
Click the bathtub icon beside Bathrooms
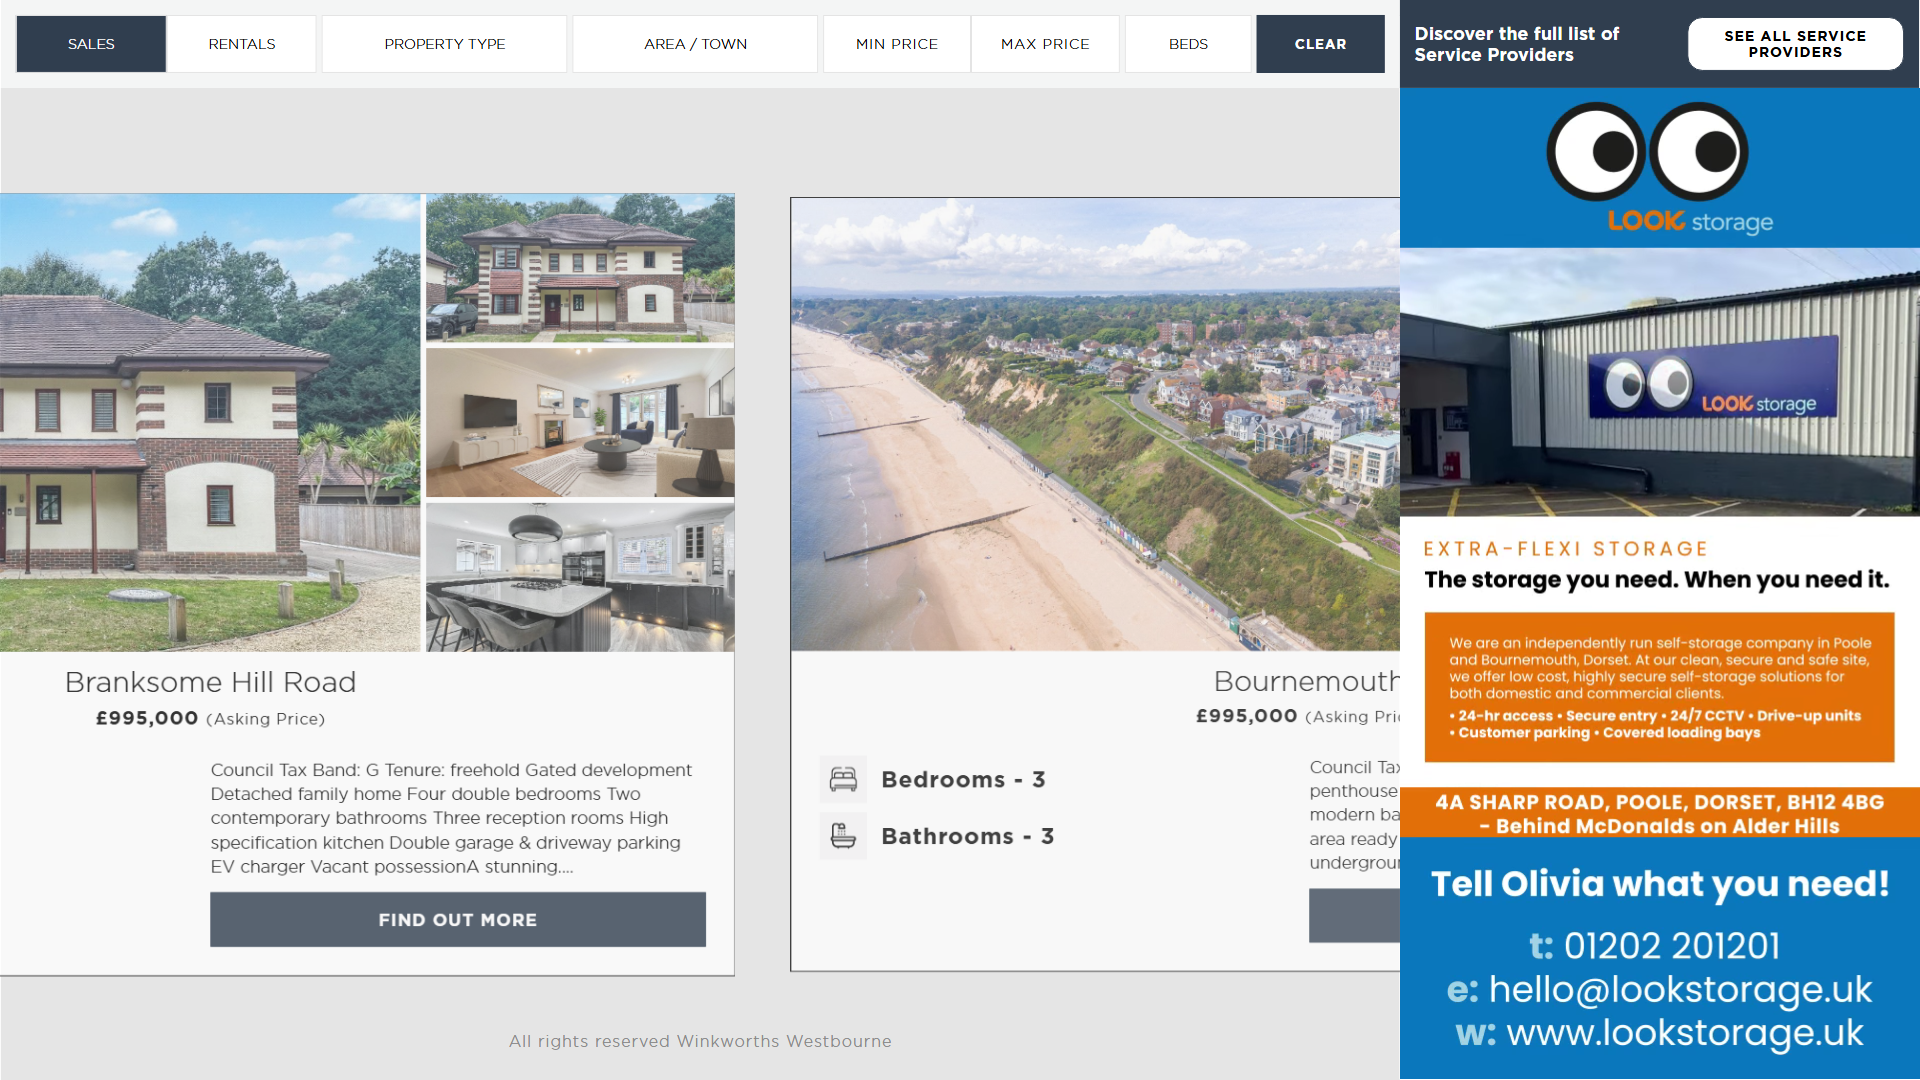(843, 836)
